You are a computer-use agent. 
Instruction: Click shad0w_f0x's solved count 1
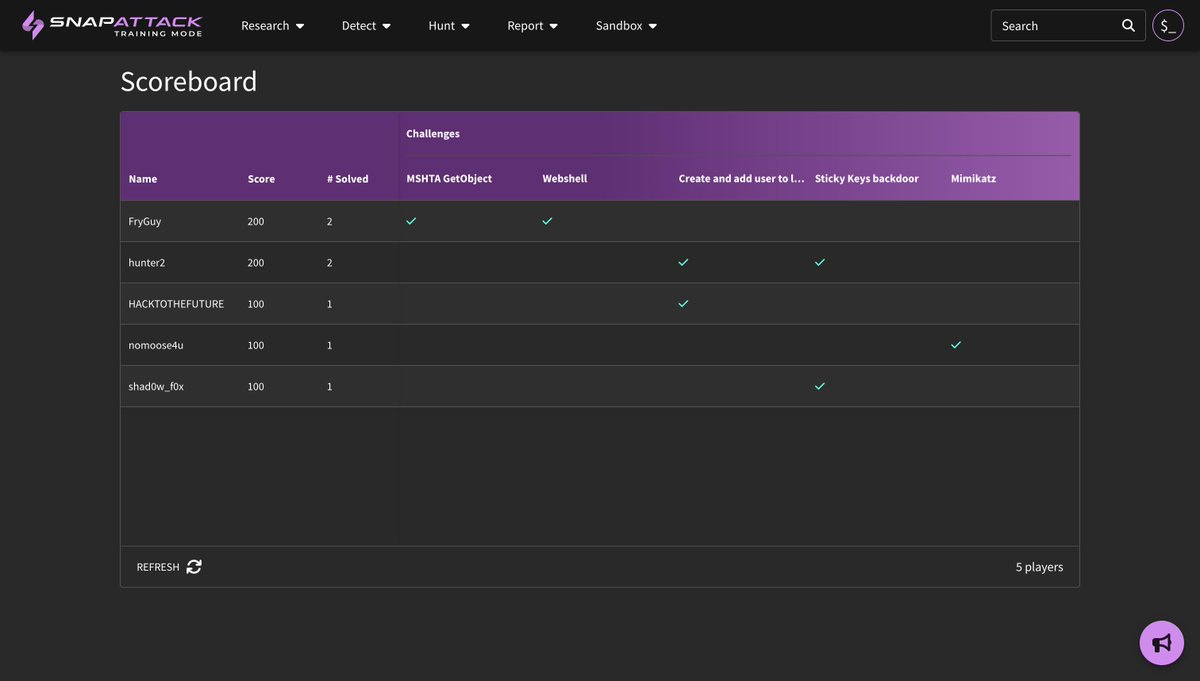click(330, 386)
